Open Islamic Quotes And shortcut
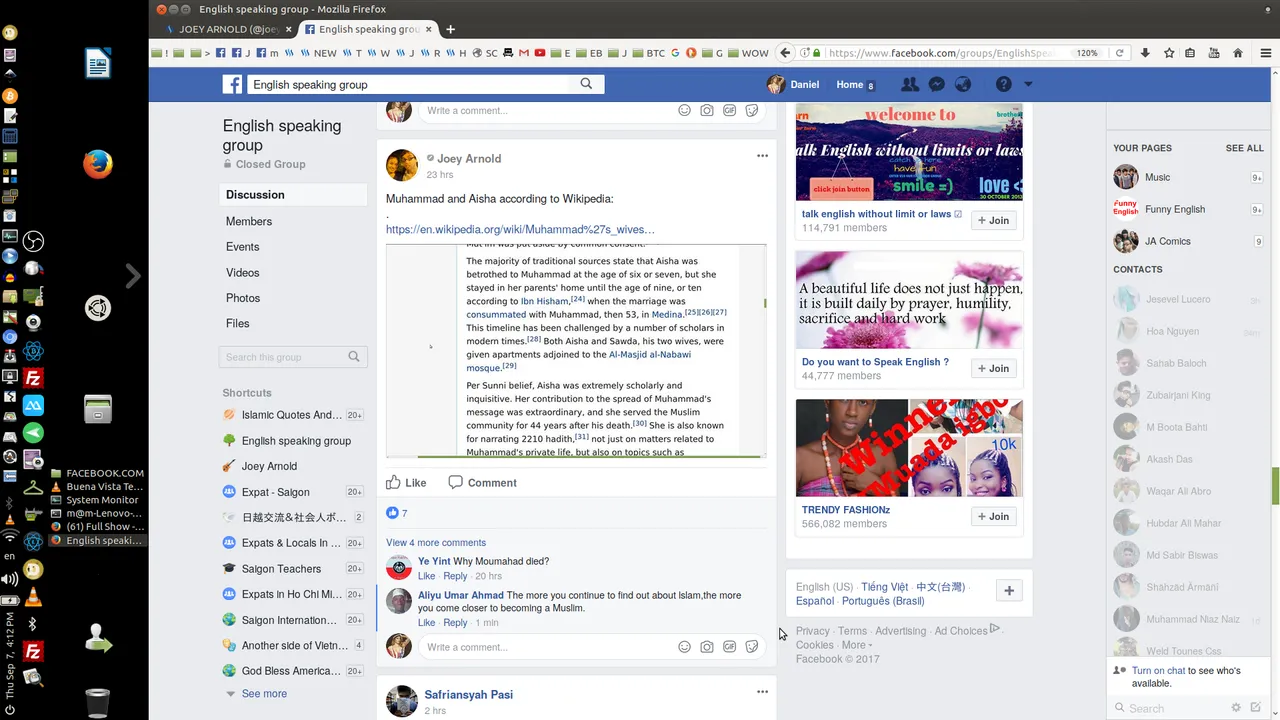The image size is (1280, 720). [292, 415]
